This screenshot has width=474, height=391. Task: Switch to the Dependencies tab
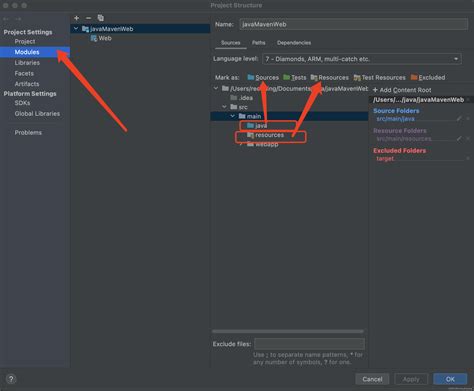pos(294,43)
